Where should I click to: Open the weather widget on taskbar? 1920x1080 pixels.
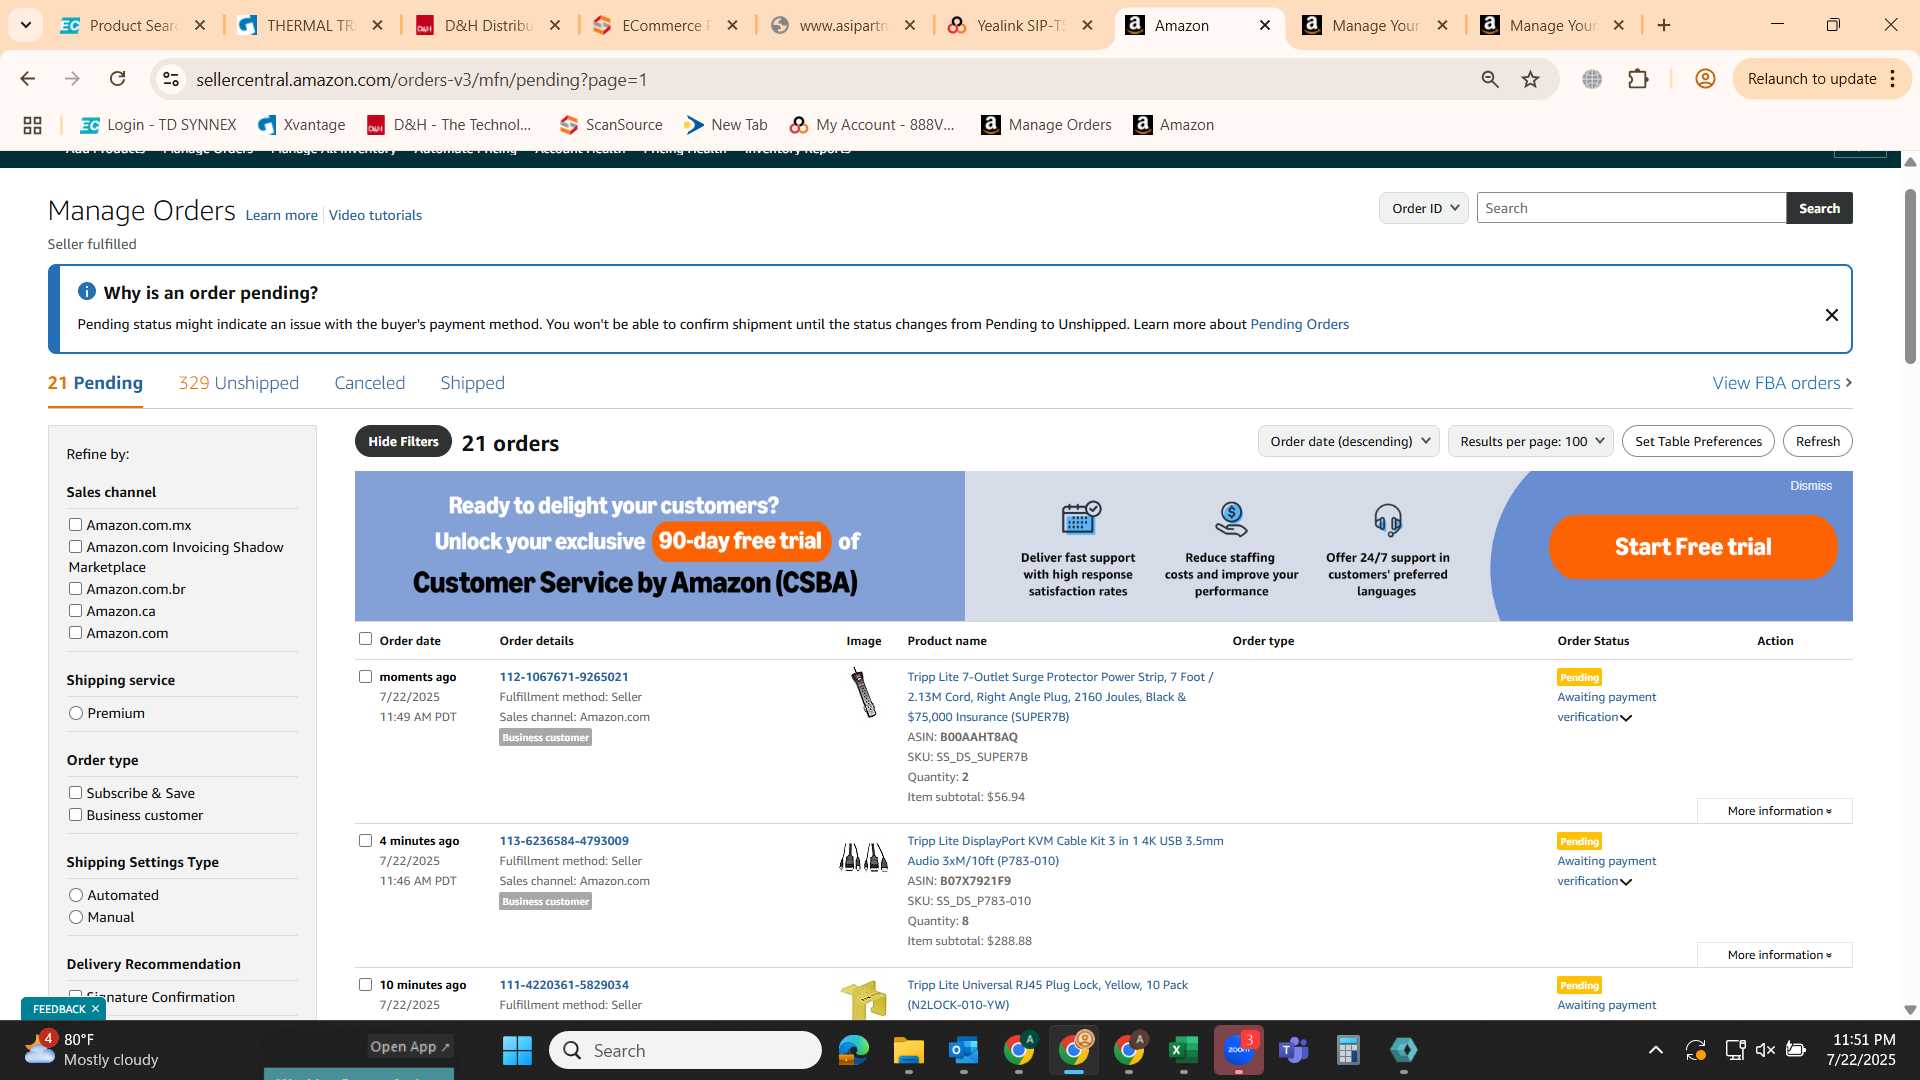click(x=92, y=1050)
